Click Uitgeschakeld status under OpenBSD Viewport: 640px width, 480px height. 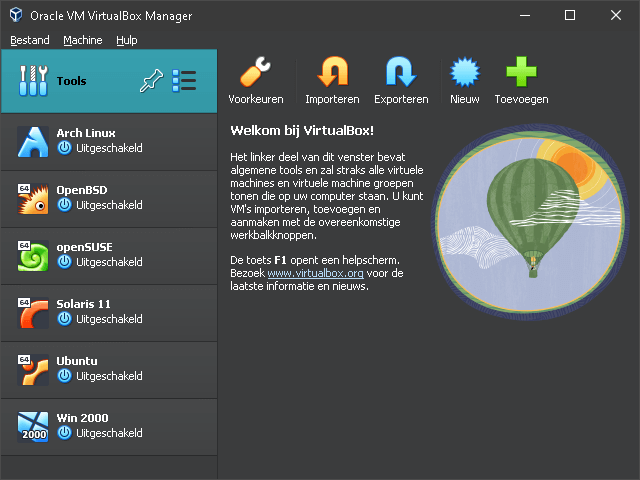pyautogui.click(x=109, y=205)
